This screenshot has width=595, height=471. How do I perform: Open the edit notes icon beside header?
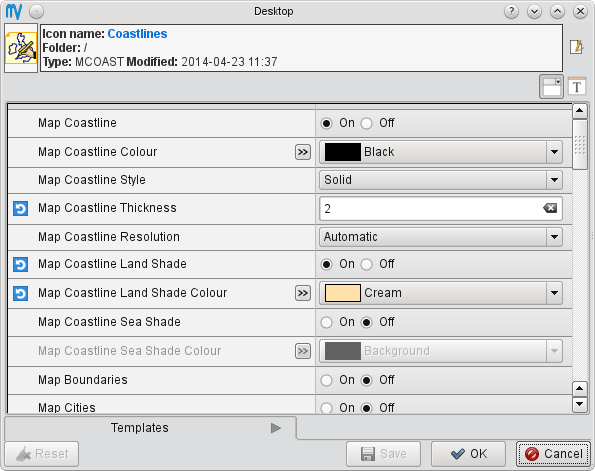[x=576, y=47]
